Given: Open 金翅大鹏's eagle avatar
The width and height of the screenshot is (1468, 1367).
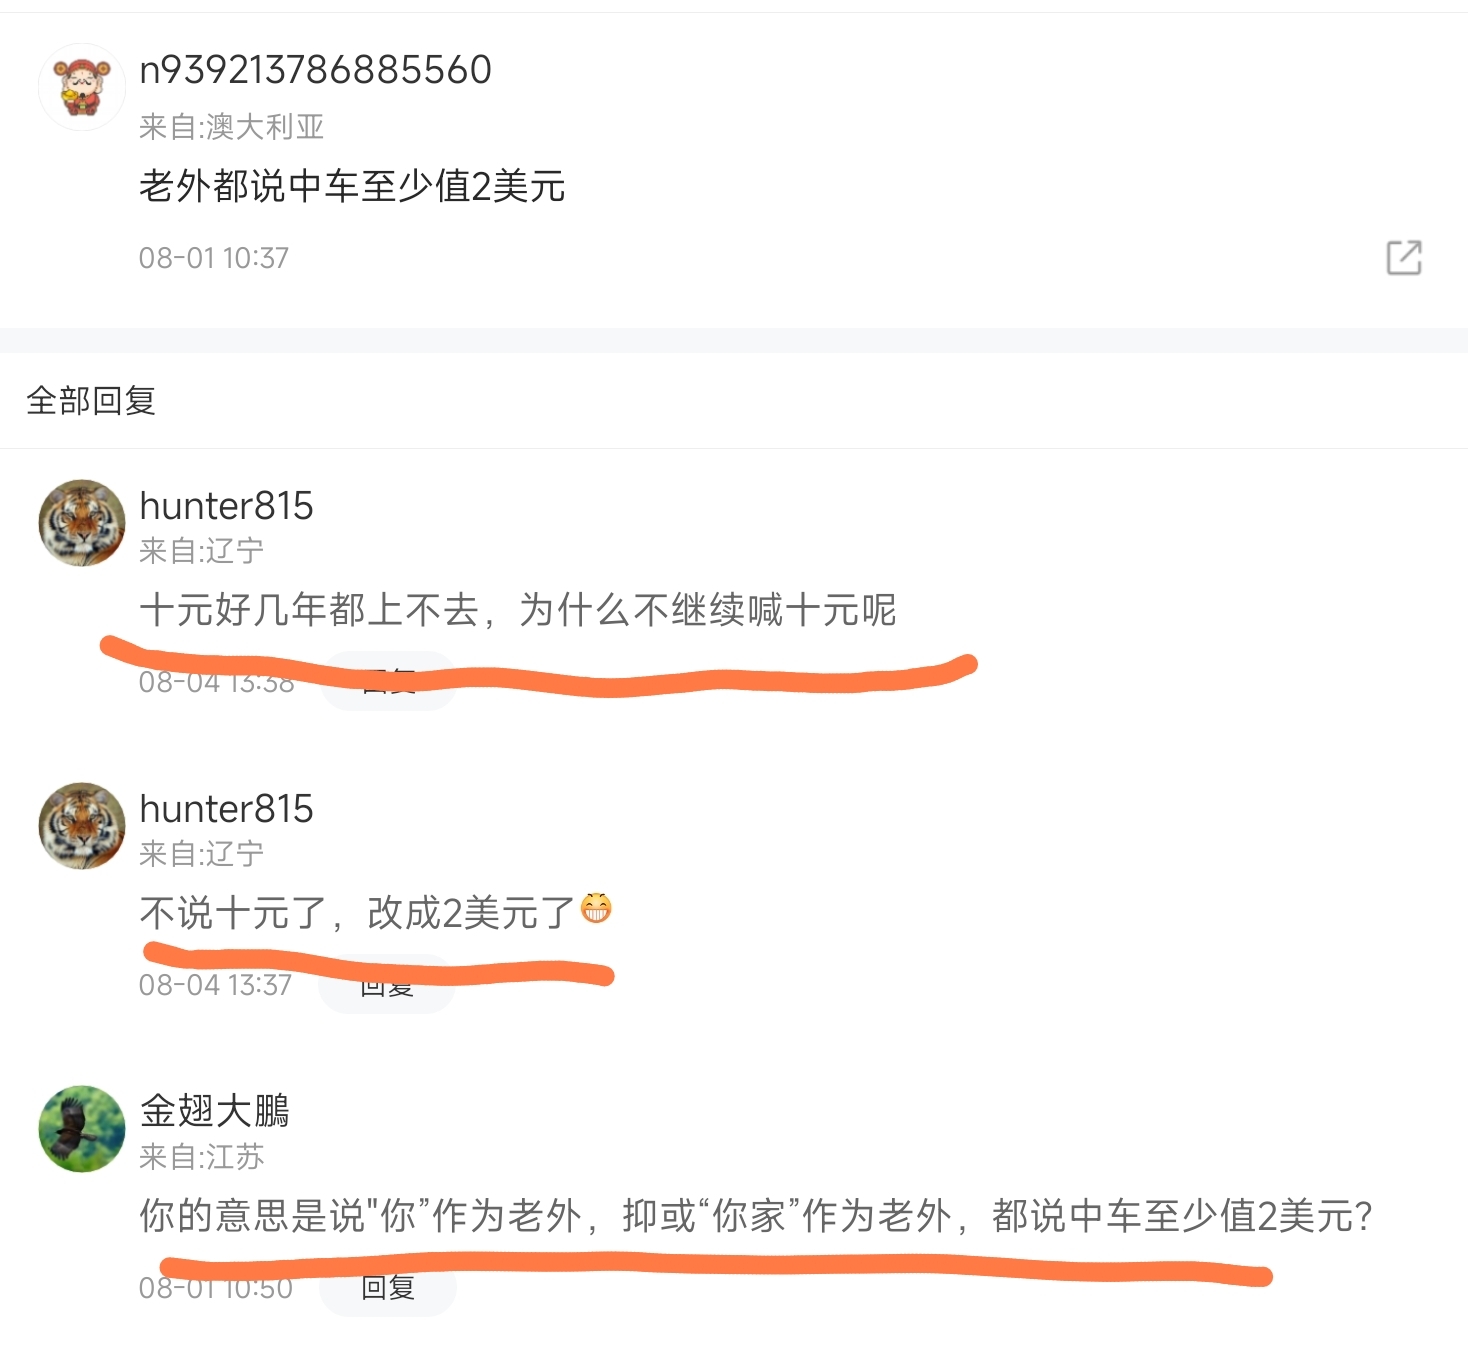Looking at the screenshot, I should pos(82,1129).
